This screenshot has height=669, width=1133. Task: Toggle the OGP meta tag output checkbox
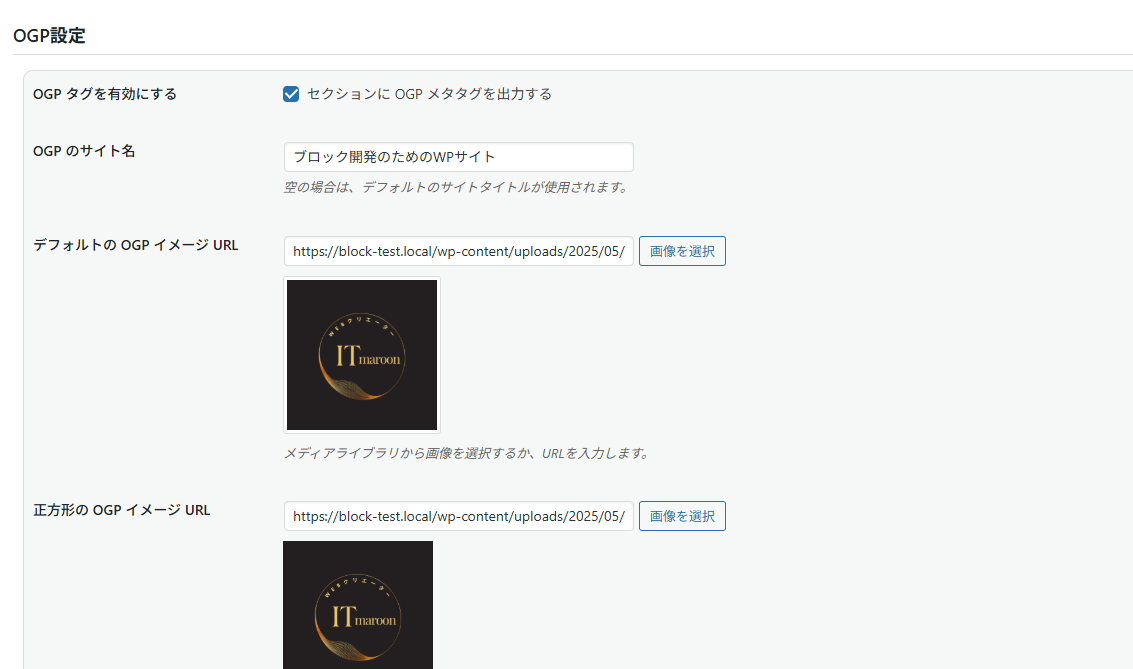[291, 94]
